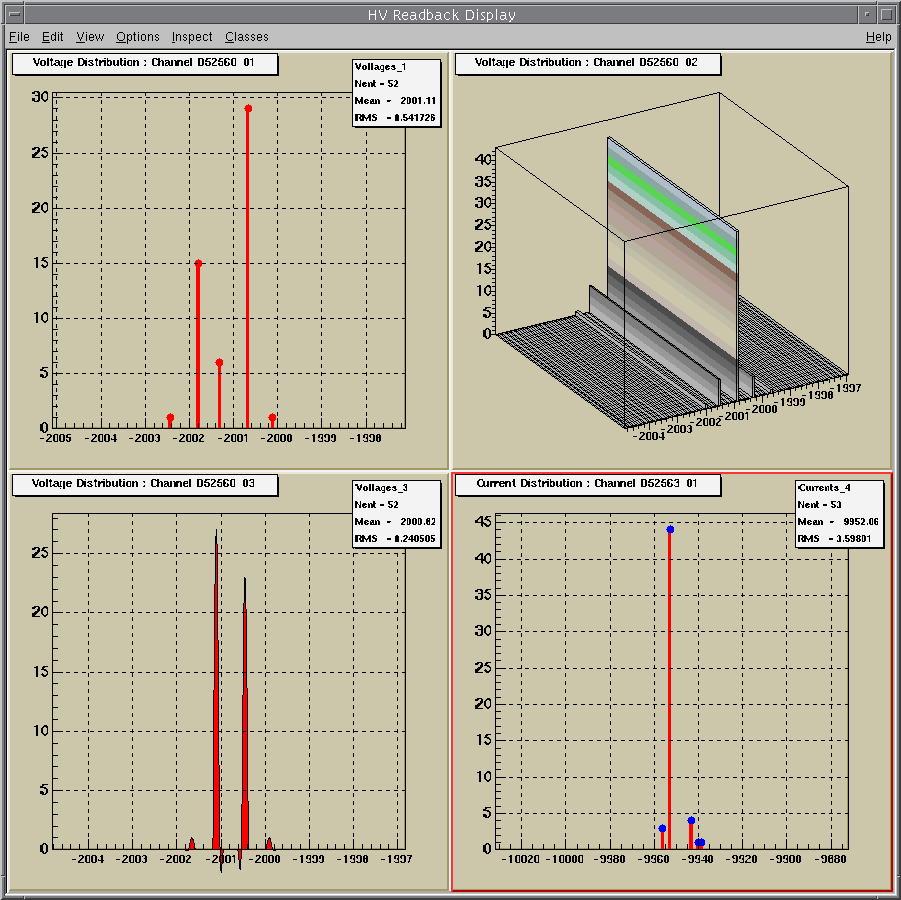The height and width of the screenshot is (900, 901).
Task: Click the tallest red marker at 29 in channel 01 plot
Action: [248, 109]
